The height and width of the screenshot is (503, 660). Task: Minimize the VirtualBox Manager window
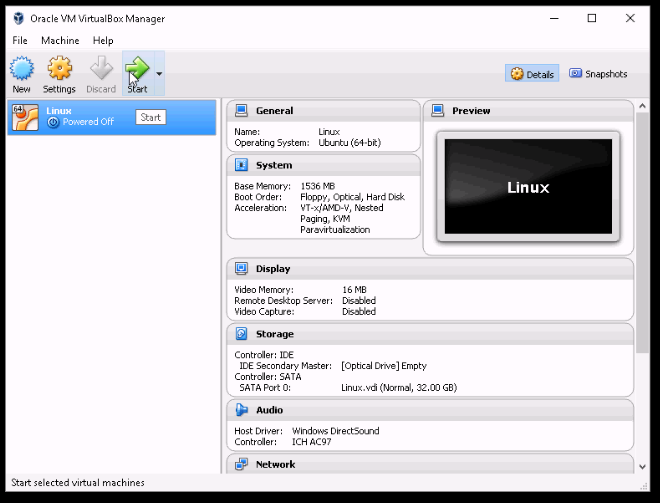coord(554,18)
